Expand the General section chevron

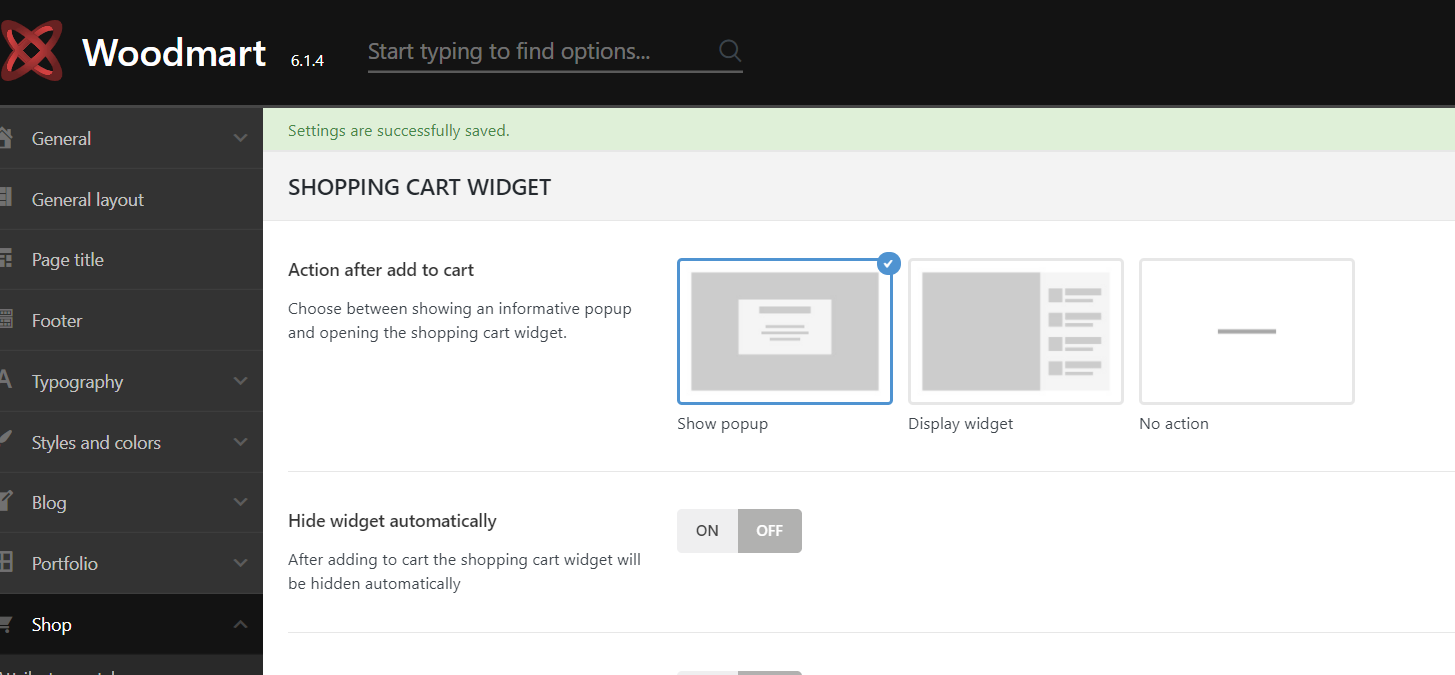pyautogui.click(x=240, y=138)
